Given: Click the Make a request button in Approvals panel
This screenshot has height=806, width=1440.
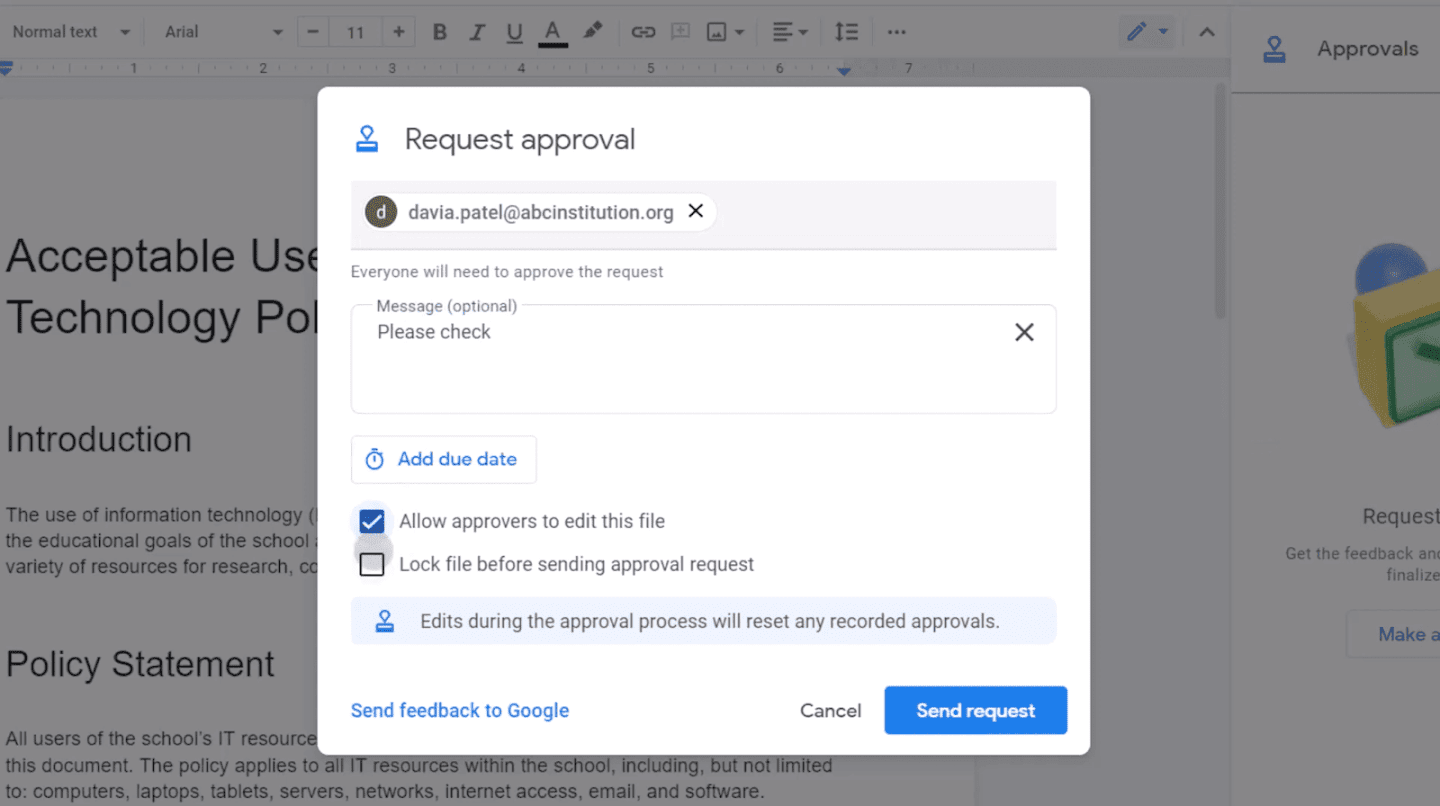Looking at the screenshot, I should (x=1394, y=634).
